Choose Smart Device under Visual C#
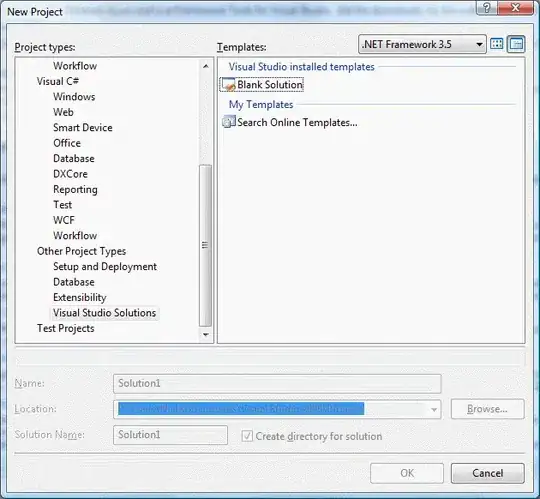The width and height of the screenshot is (540, 499). pyautogui.click(x=83, y=127)
